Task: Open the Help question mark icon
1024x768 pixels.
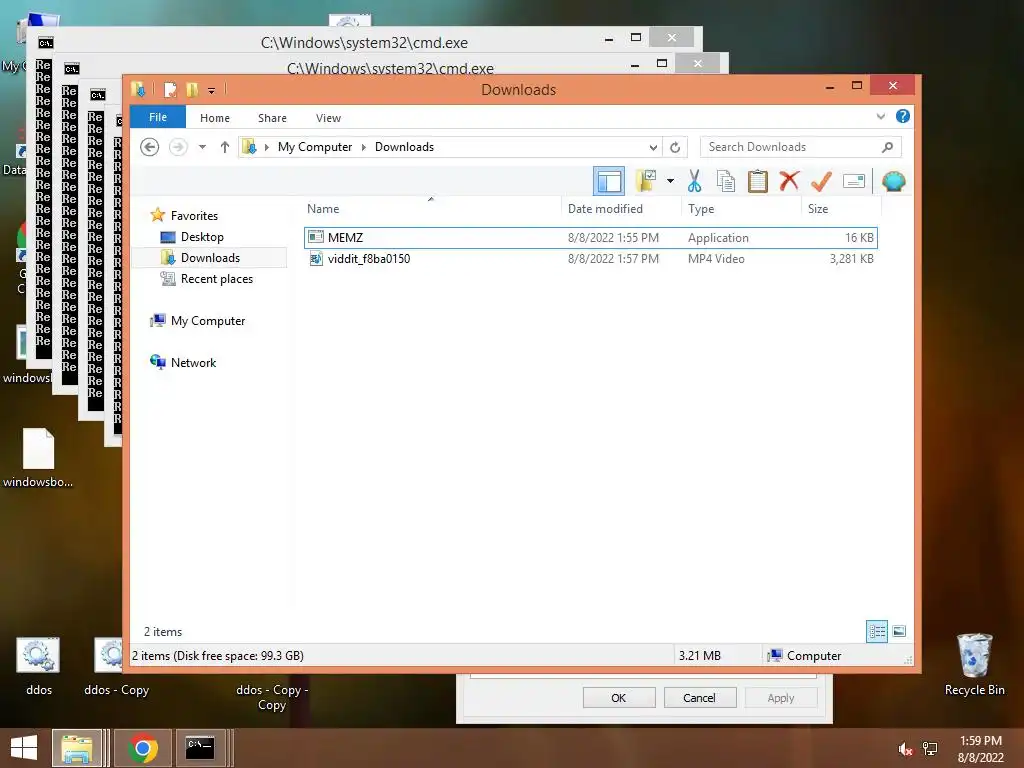Action: point(903,116)
